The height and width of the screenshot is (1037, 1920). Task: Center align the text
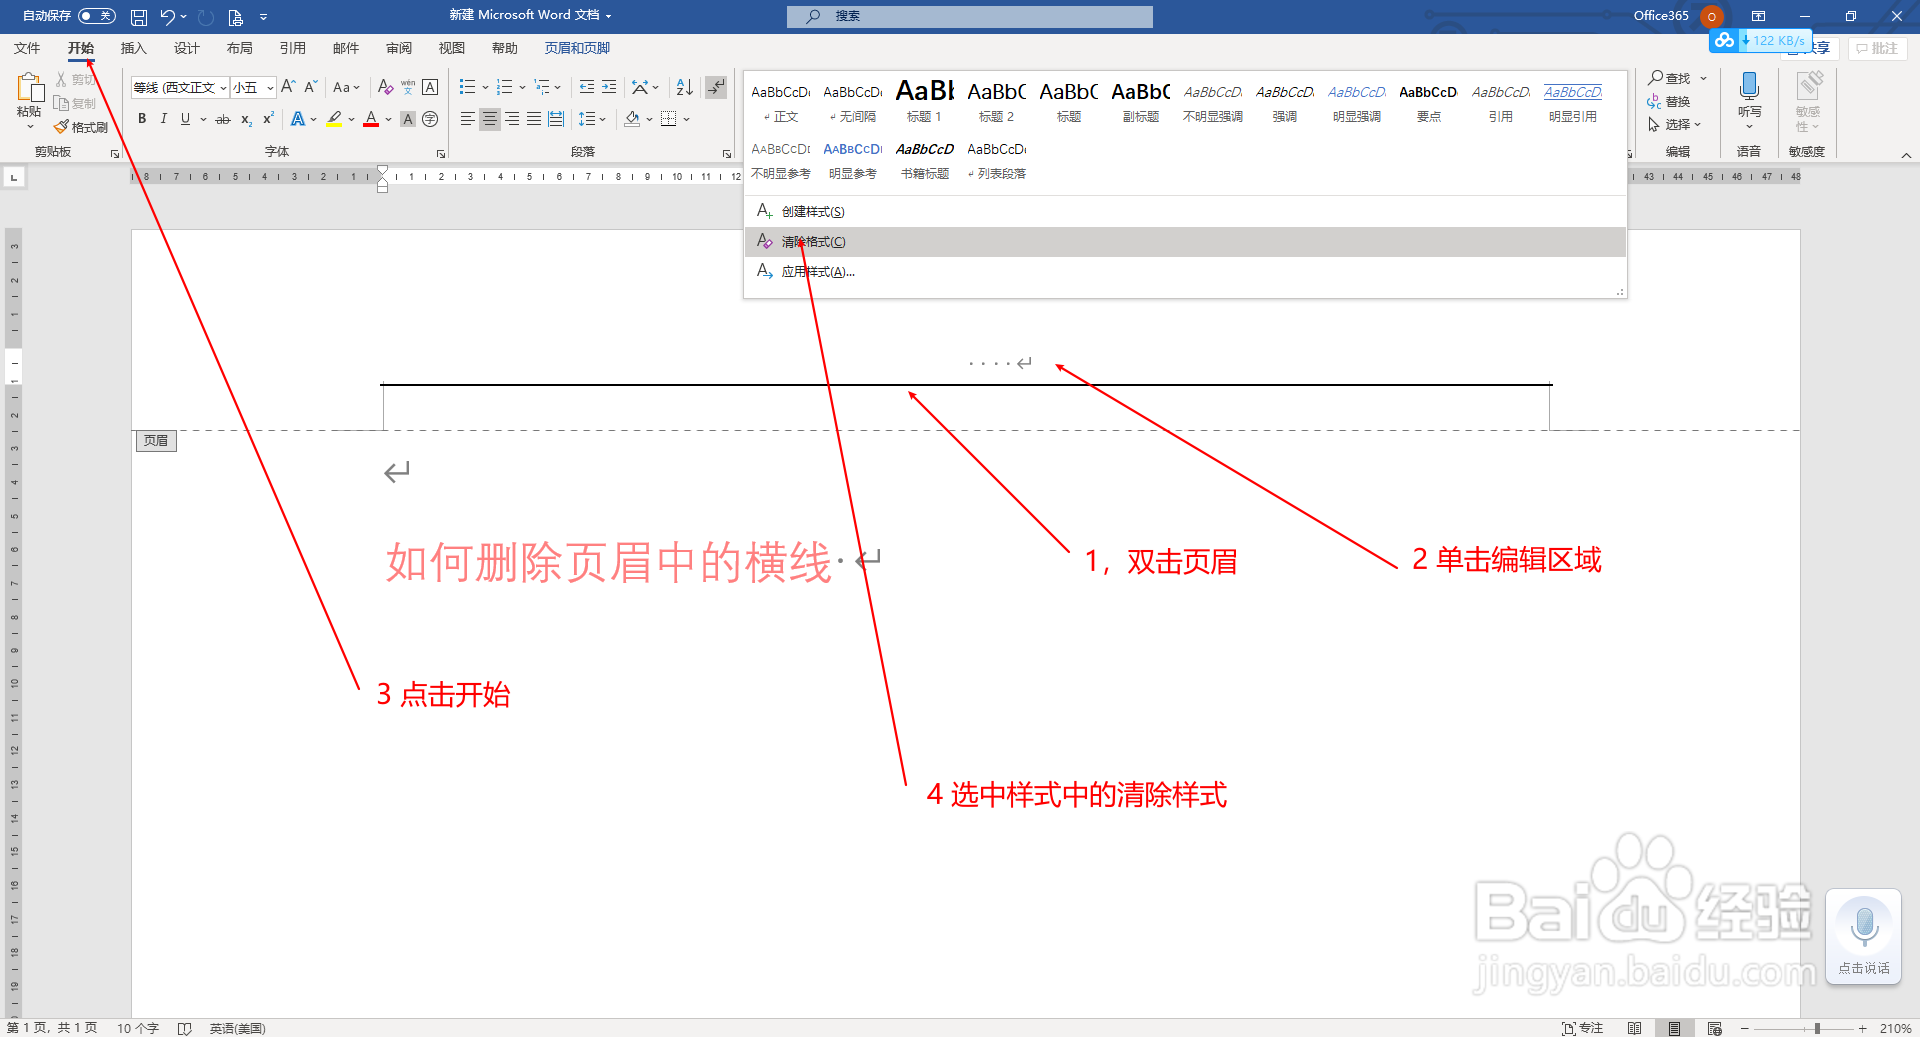pos(489,119)
